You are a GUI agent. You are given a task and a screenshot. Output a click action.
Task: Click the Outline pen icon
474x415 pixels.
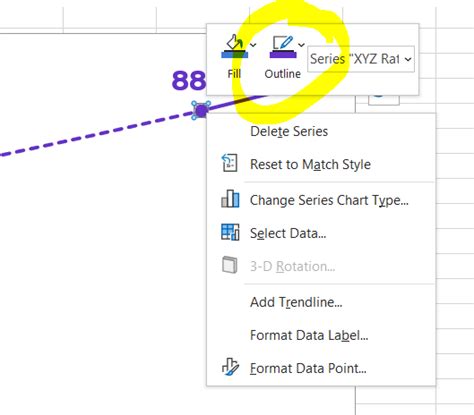point(283,47)
